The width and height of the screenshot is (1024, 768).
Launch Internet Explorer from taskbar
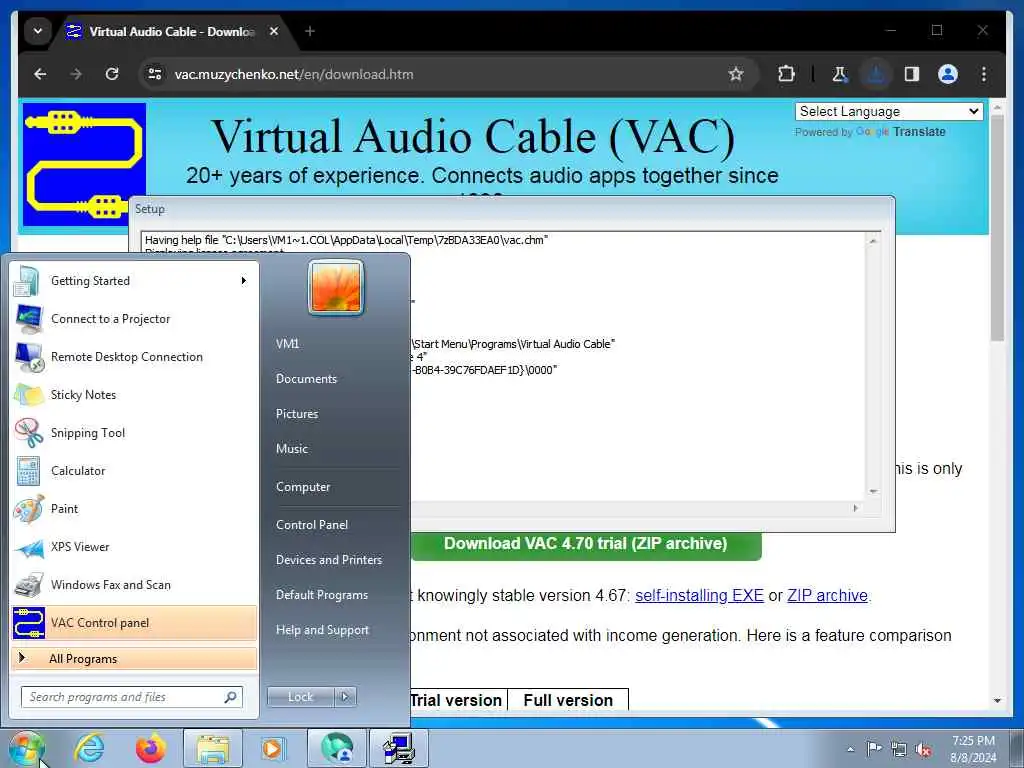pyautogui.click(x=89, y=748)
